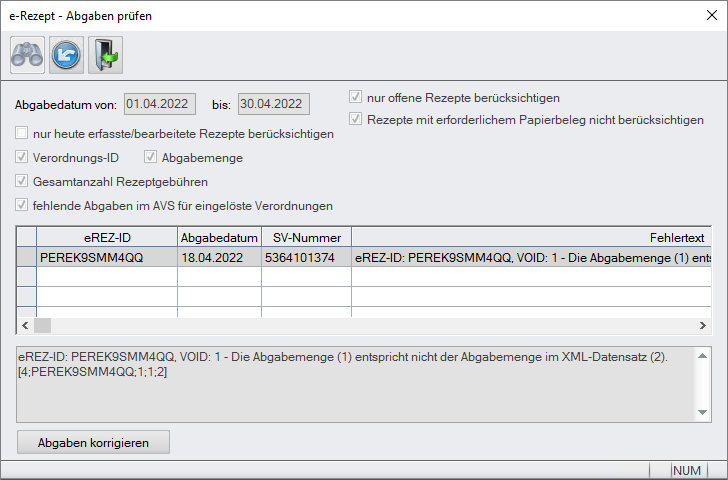Sort by the Abgabedatum column header
Screen dimensions: 728x480
coord(219,237)
